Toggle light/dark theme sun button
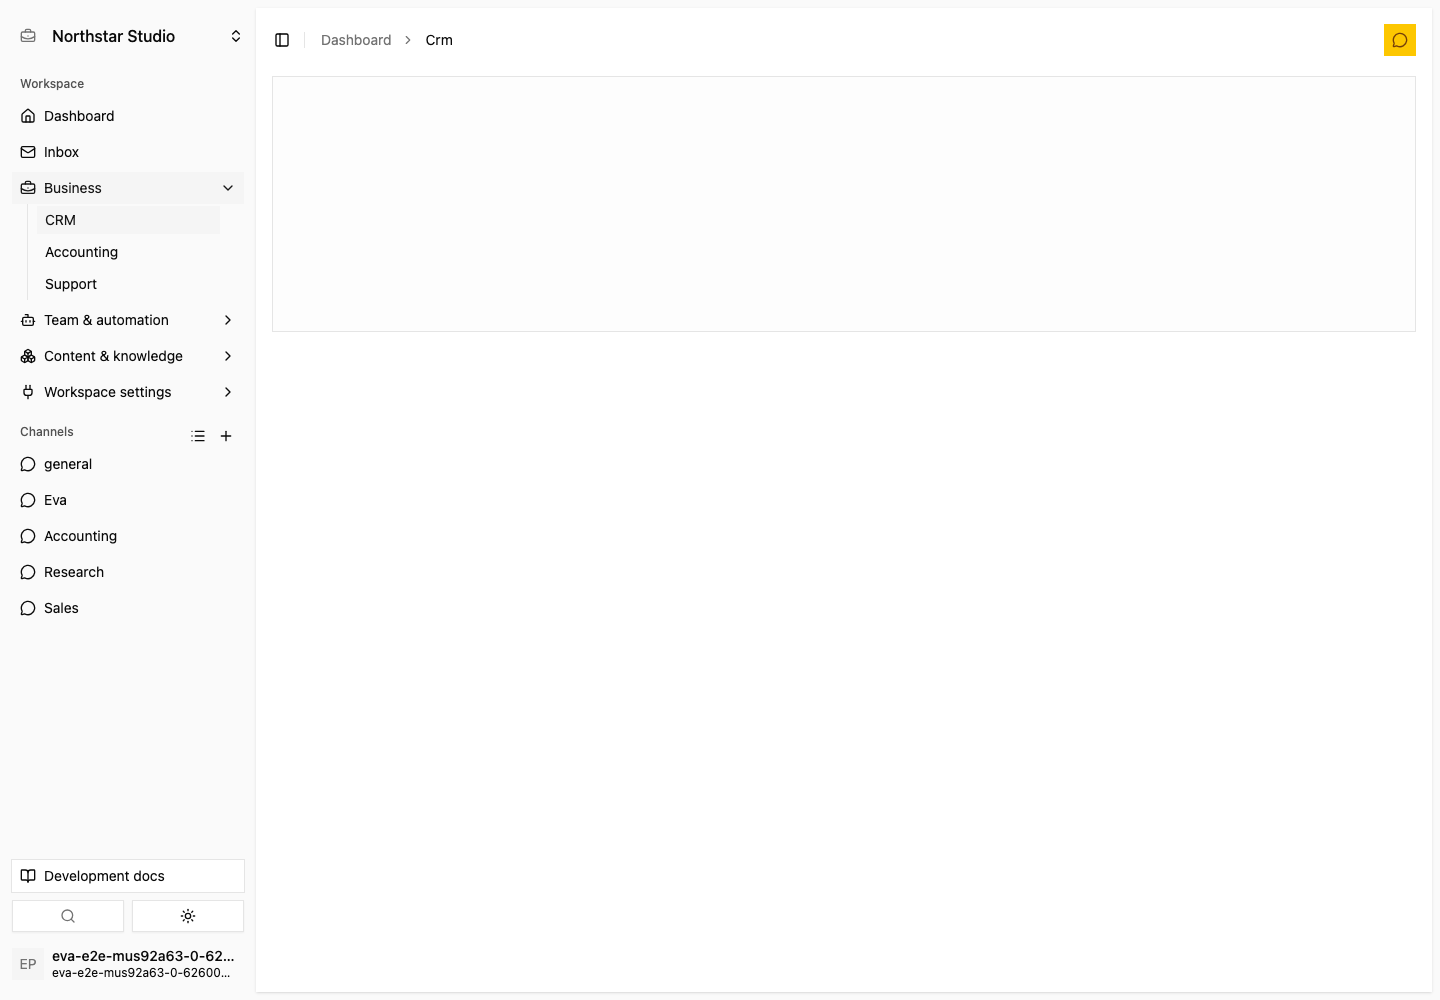The height and width of the screenshot is (1000, 1440). click(x=188, y=916)
